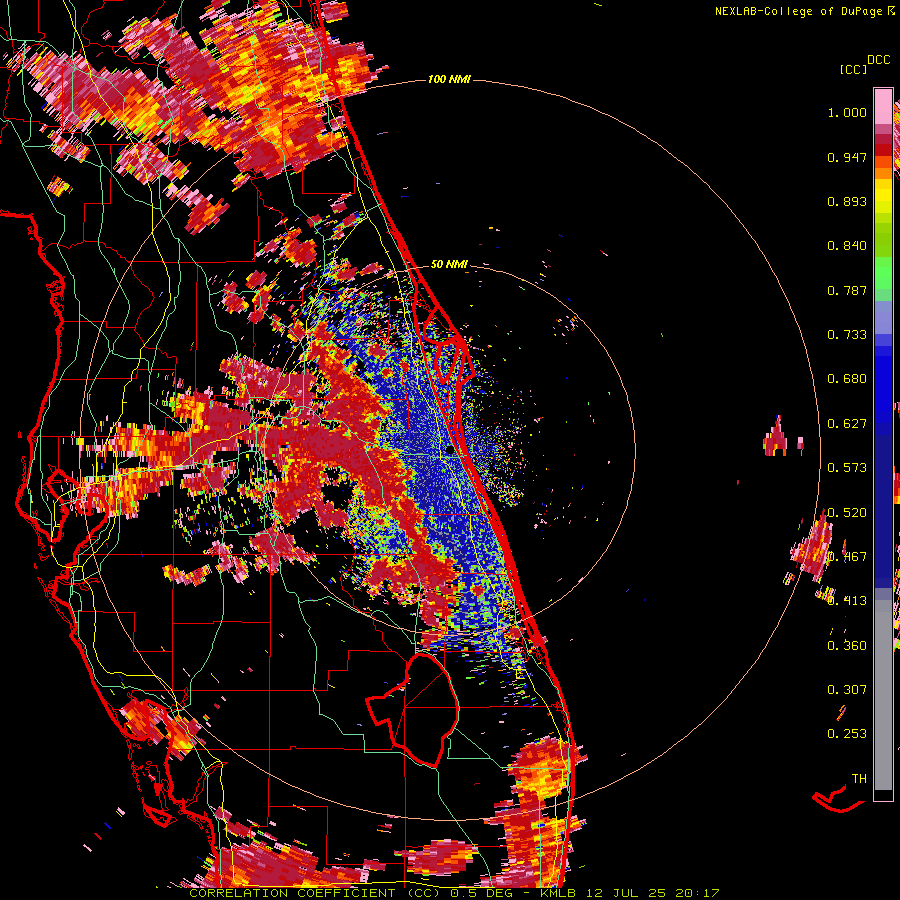900x900 pixels.
Task: Click the 0.307 color scale value
Action: (x=847, y=690)
